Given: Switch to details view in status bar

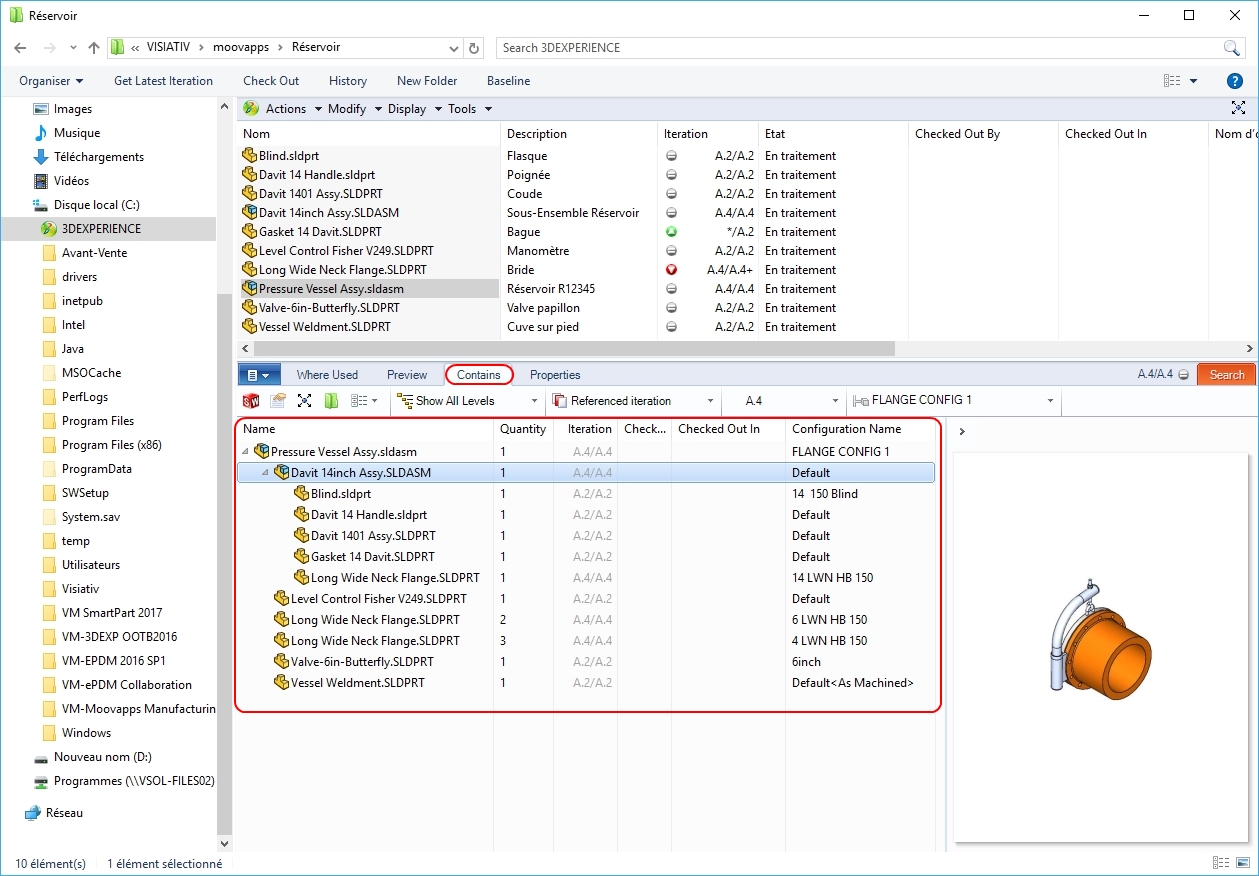Looking at the screenshot, I should point(1219,863).
